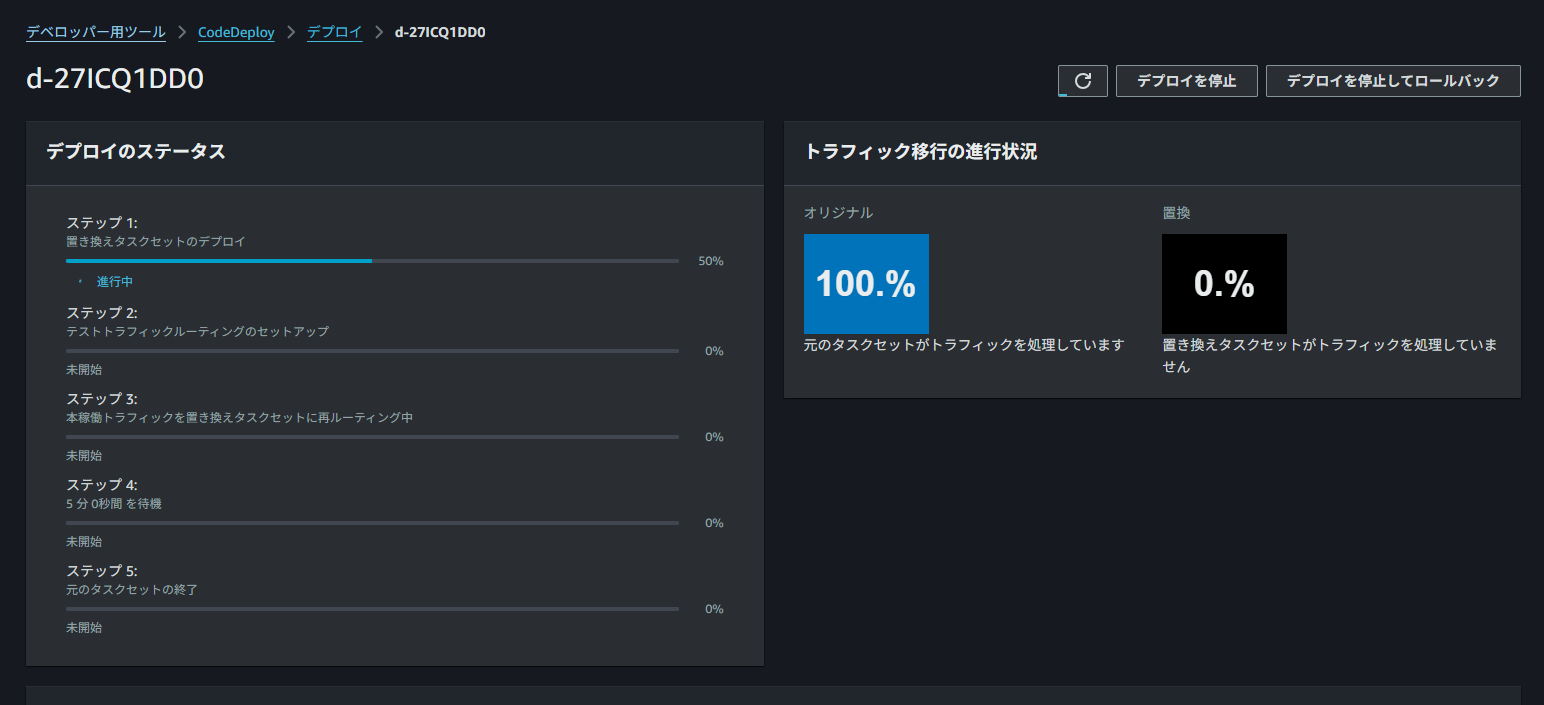Click 5 分 0秒間 を待機 text
Image resolution: width=1544 pixels, height=705 pixels.
114,503
